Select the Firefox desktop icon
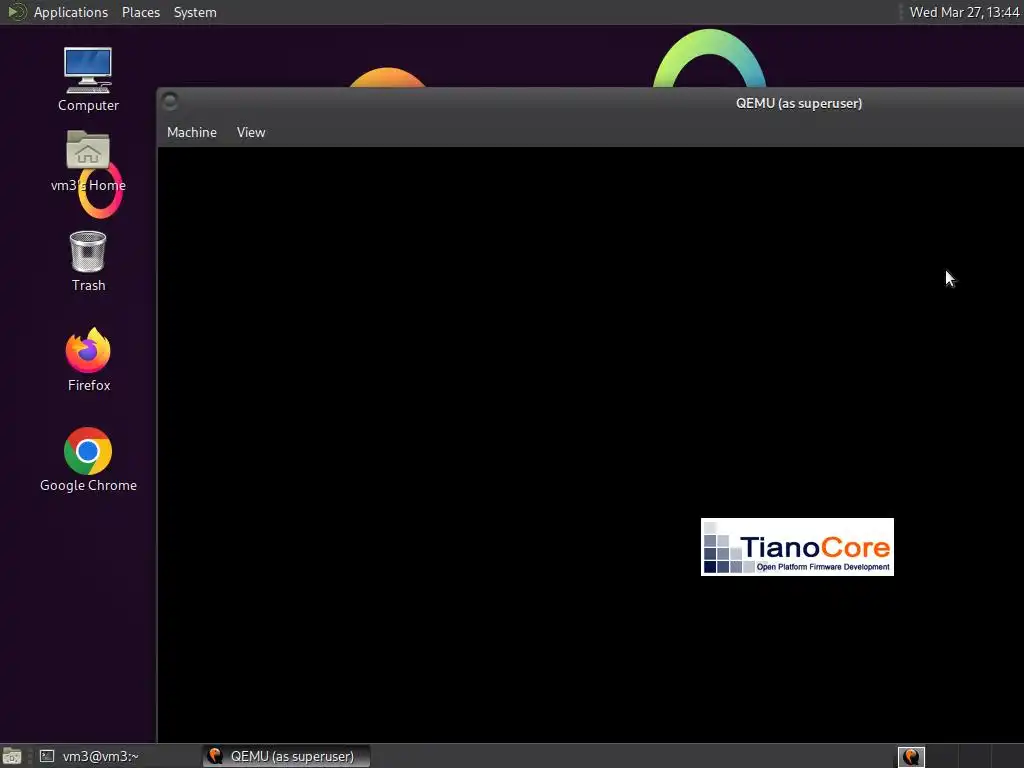Viewport: 1024px width, 768px height. pos(88,360)
